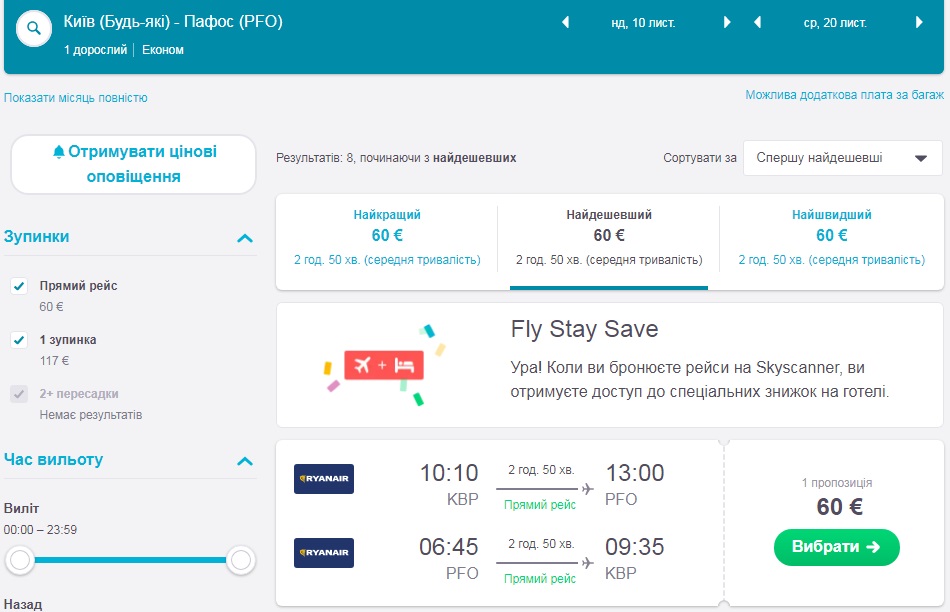Uncheck the Прямий рейс checkbox

coord(19,287)
